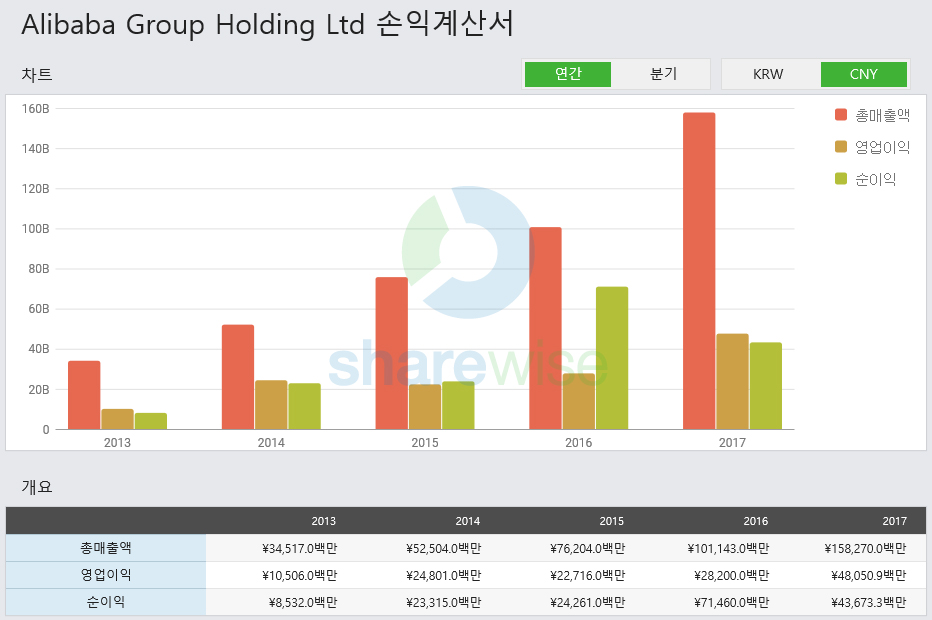Image resolution: width=932 pixels, height=620 pixels.
Task: Click the ¥22,716.0백만 cell
Action: [587, 575]
